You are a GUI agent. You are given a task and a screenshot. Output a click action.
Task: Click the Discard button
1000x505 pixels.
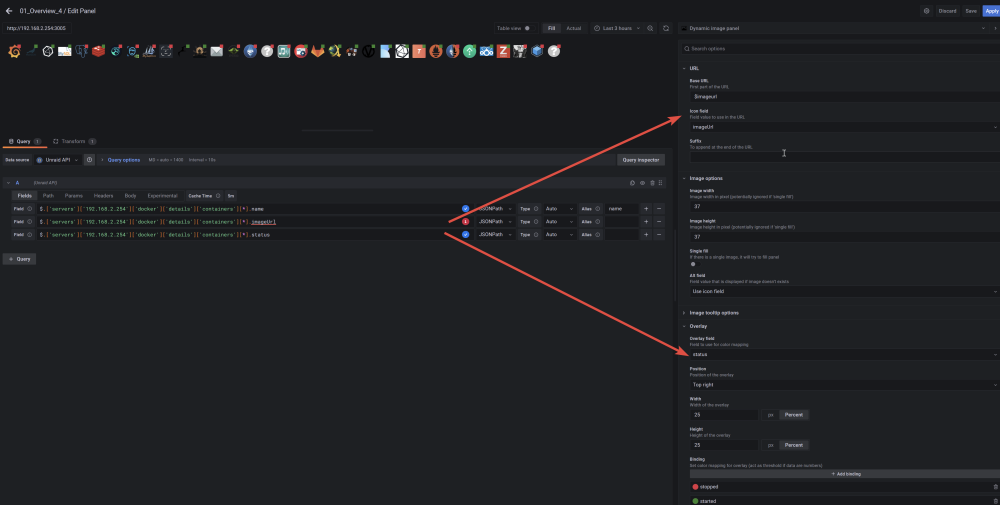(x=947, y=11)
